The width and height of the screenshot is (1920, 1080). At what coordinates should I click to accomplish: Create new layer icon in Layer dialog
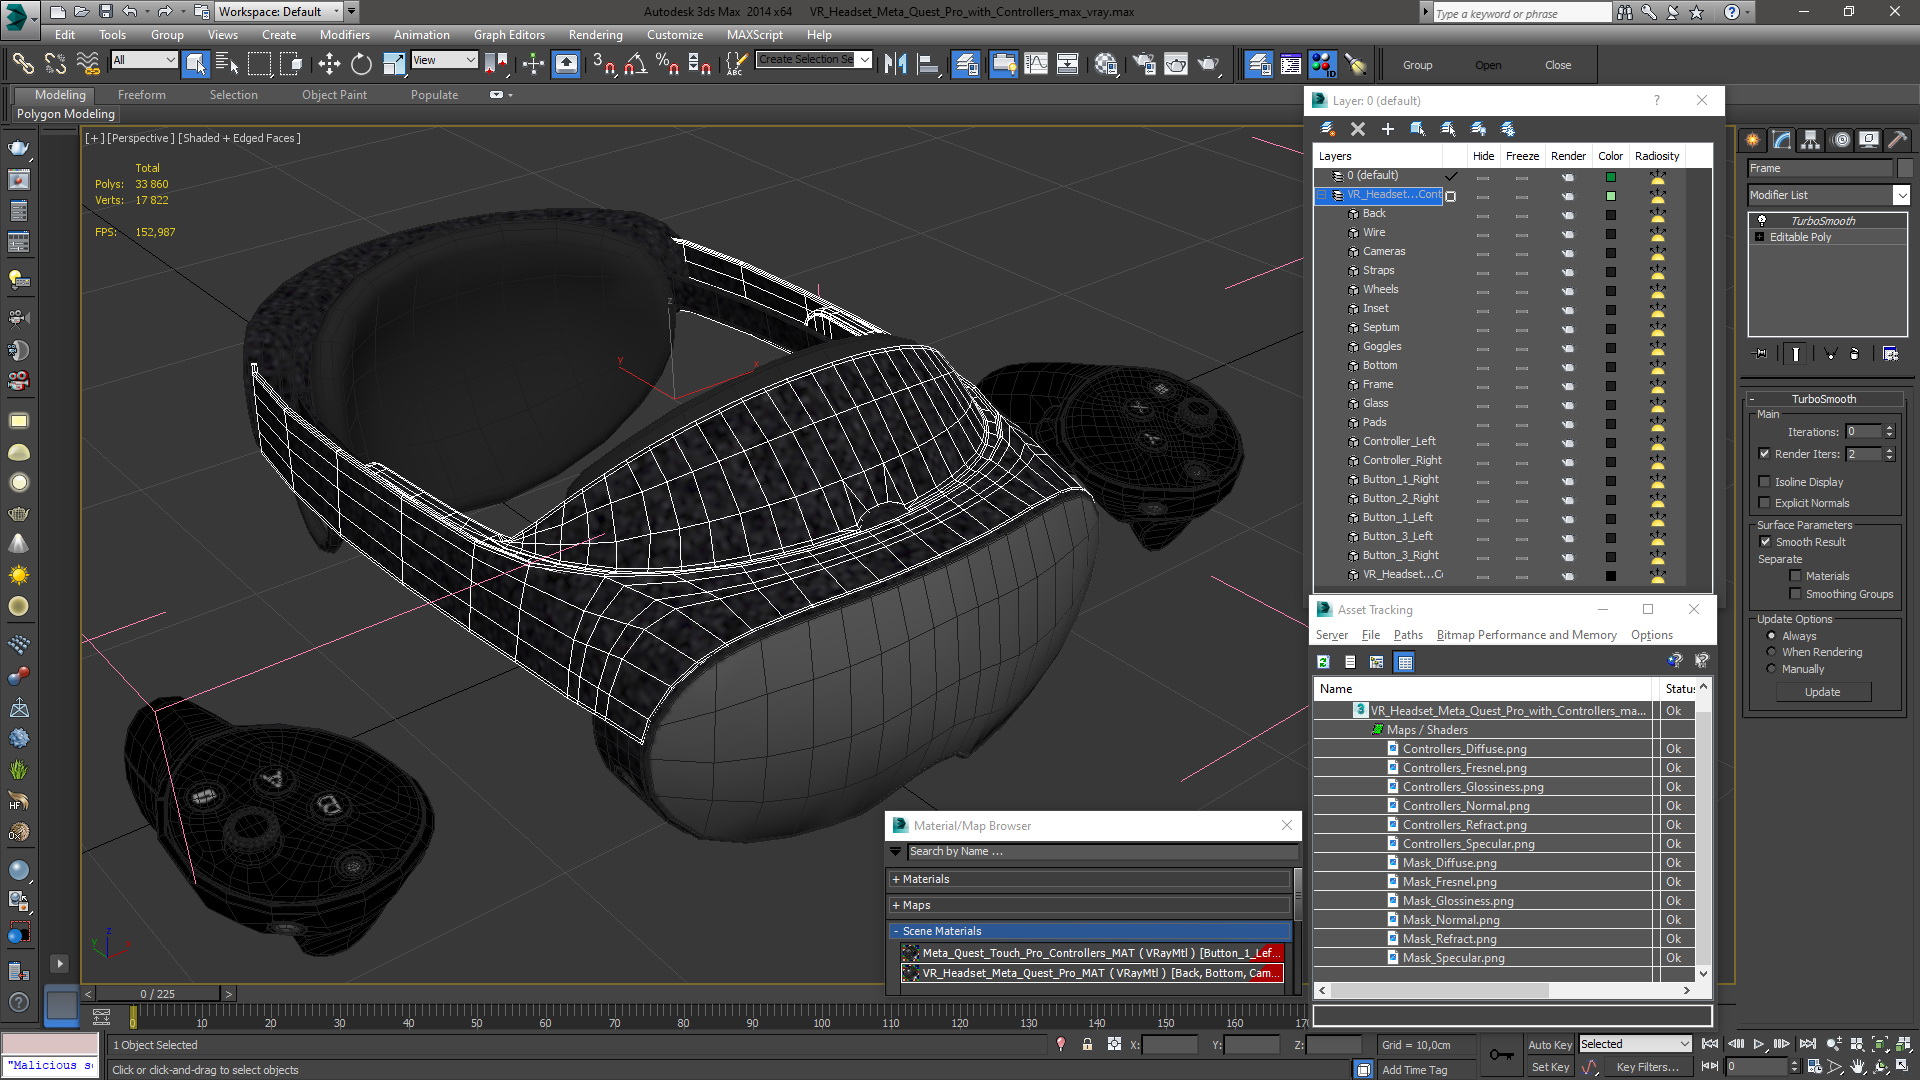1327,129
